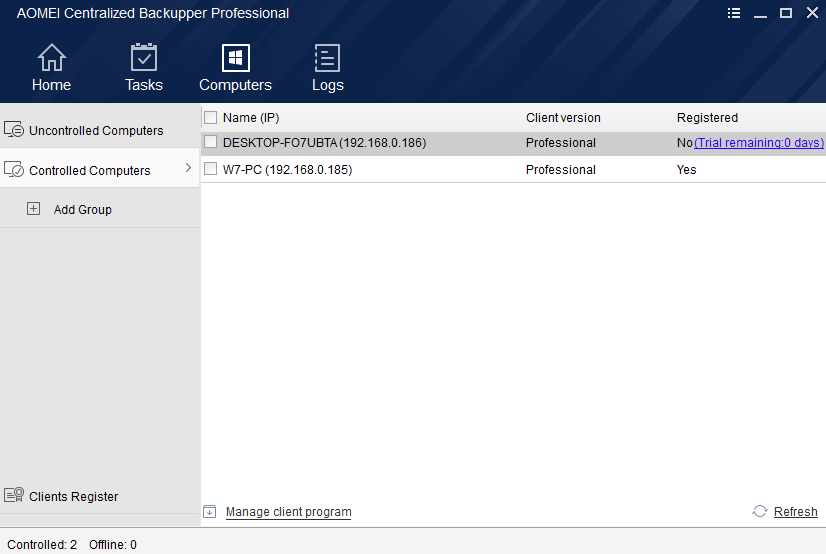
Task: Tick the select-all checkbox in Name (IP) header
Action: (x=211, y=117)
